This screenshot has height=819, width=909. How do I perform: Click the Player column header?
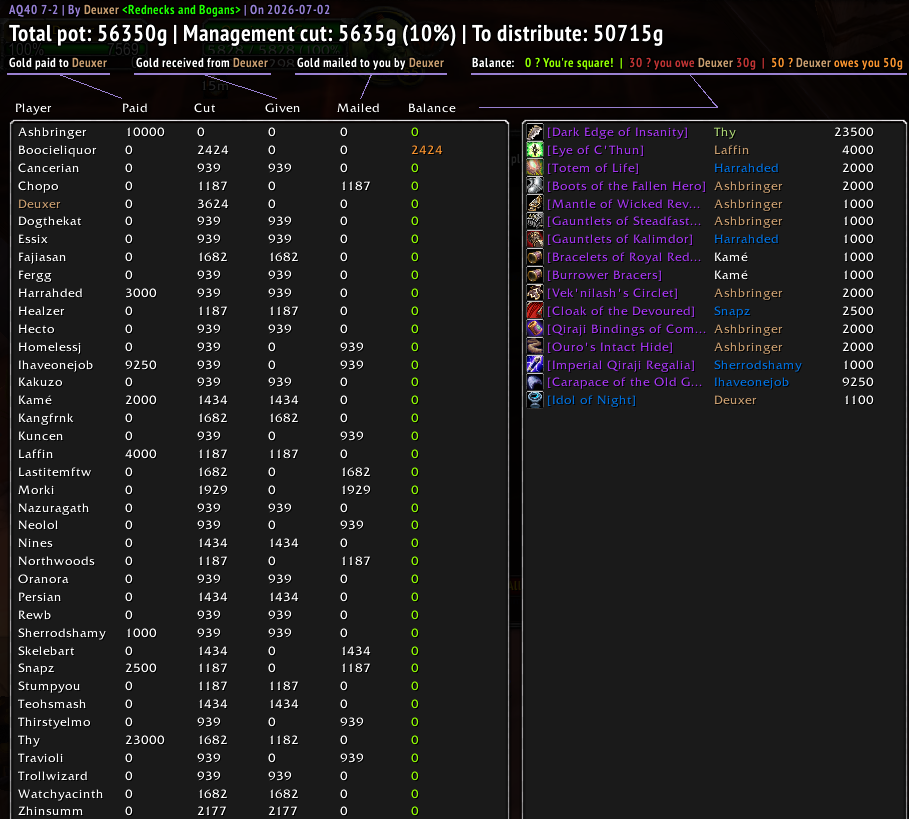pyautogui.click(x=33, y=108)
